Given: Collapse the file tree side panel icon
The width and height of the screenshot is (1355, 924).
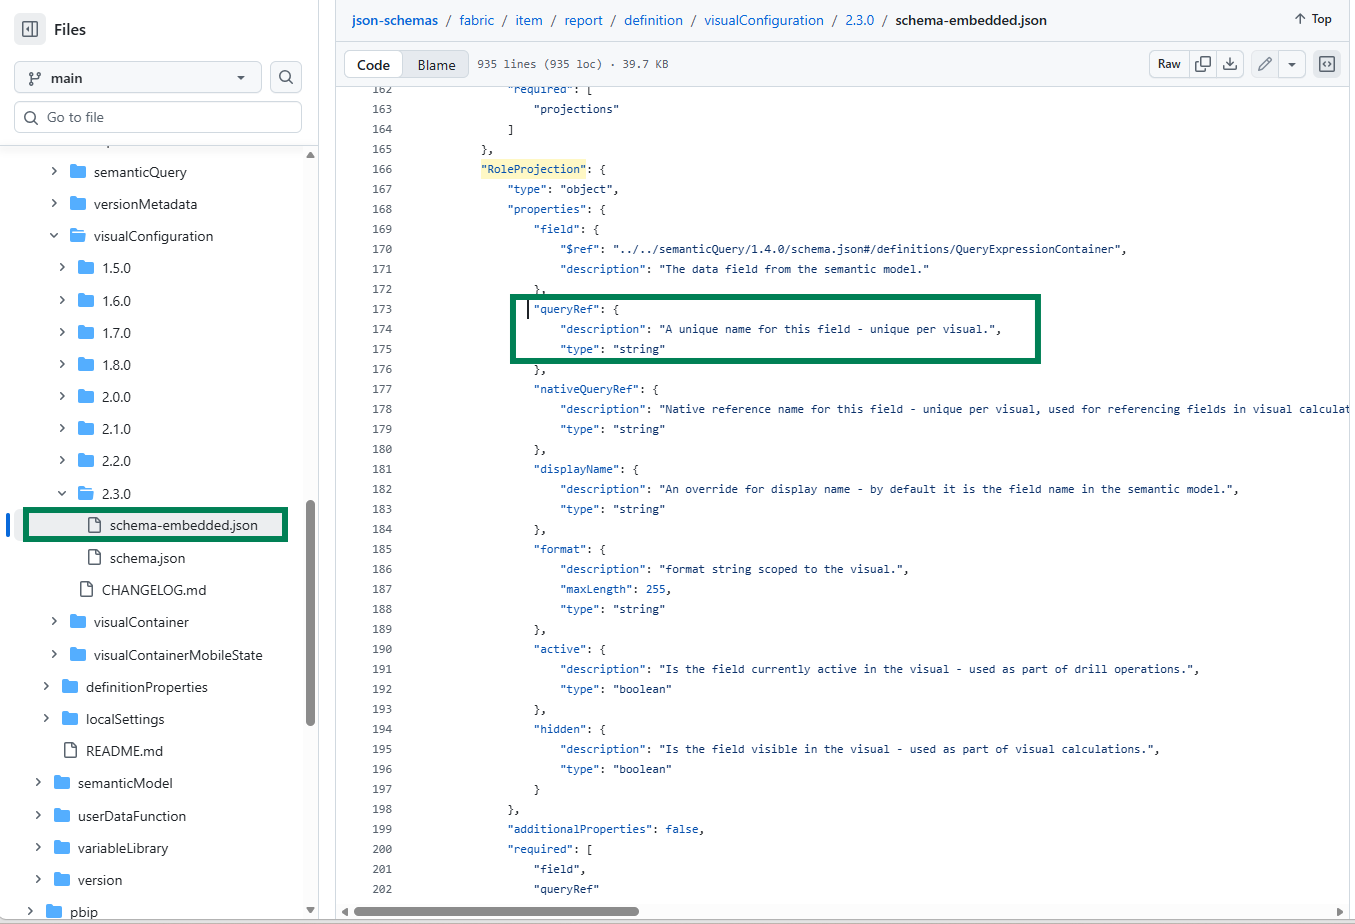Looking at the screenshot, I should click(30, 29).
